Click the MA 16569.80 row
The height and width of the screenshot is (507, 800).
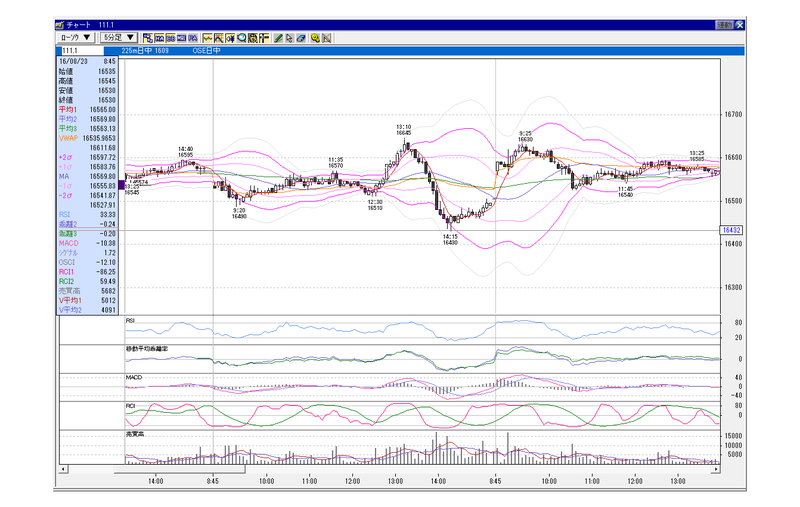[87, 176]
